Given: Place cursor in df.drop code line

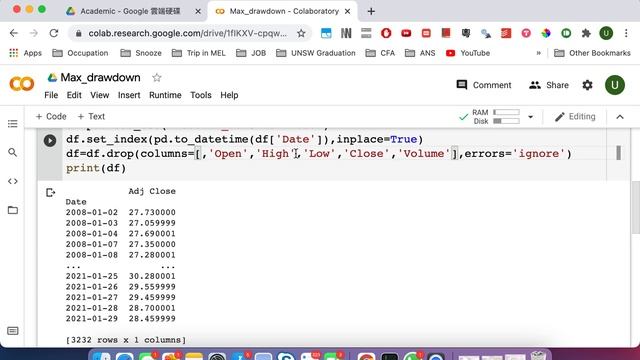Looking at the screenshot, I should click(x=319, y=154).
